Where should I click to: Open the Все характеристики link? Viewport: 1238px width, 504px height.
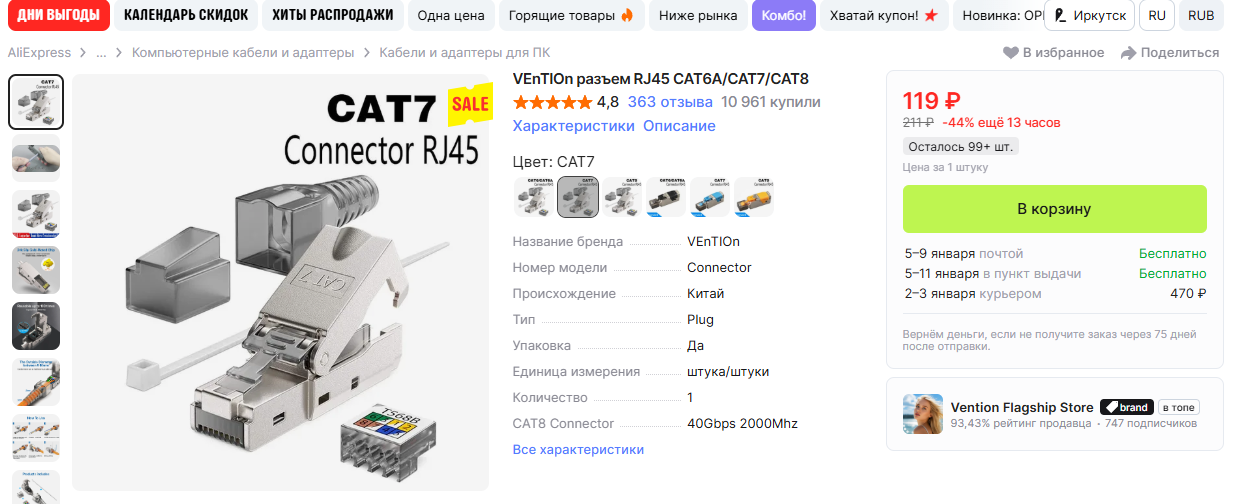tap(578, 450)
